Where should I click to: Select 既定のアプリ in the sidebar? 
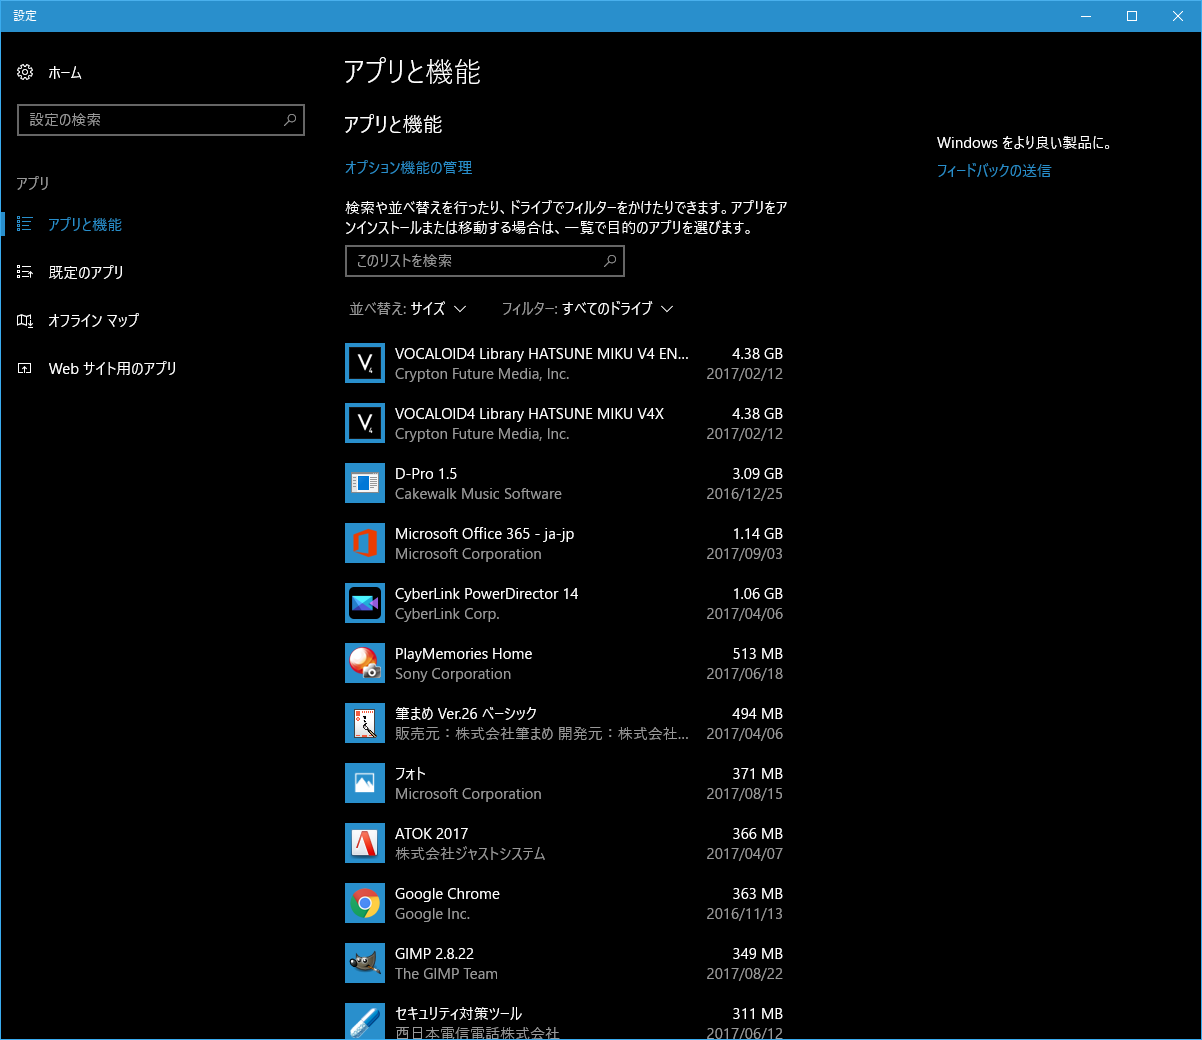(86, 272)
